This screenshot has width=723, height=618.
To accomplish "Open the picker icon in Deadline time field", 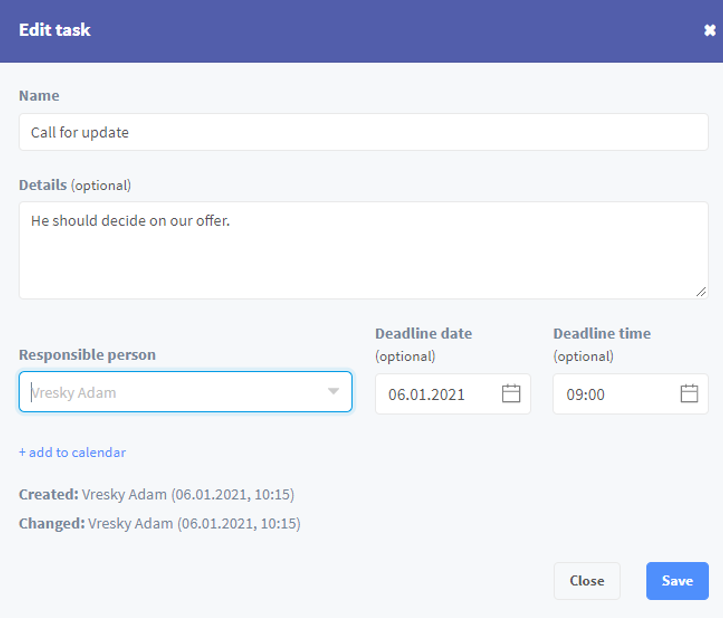I will [x=689, y=393].
